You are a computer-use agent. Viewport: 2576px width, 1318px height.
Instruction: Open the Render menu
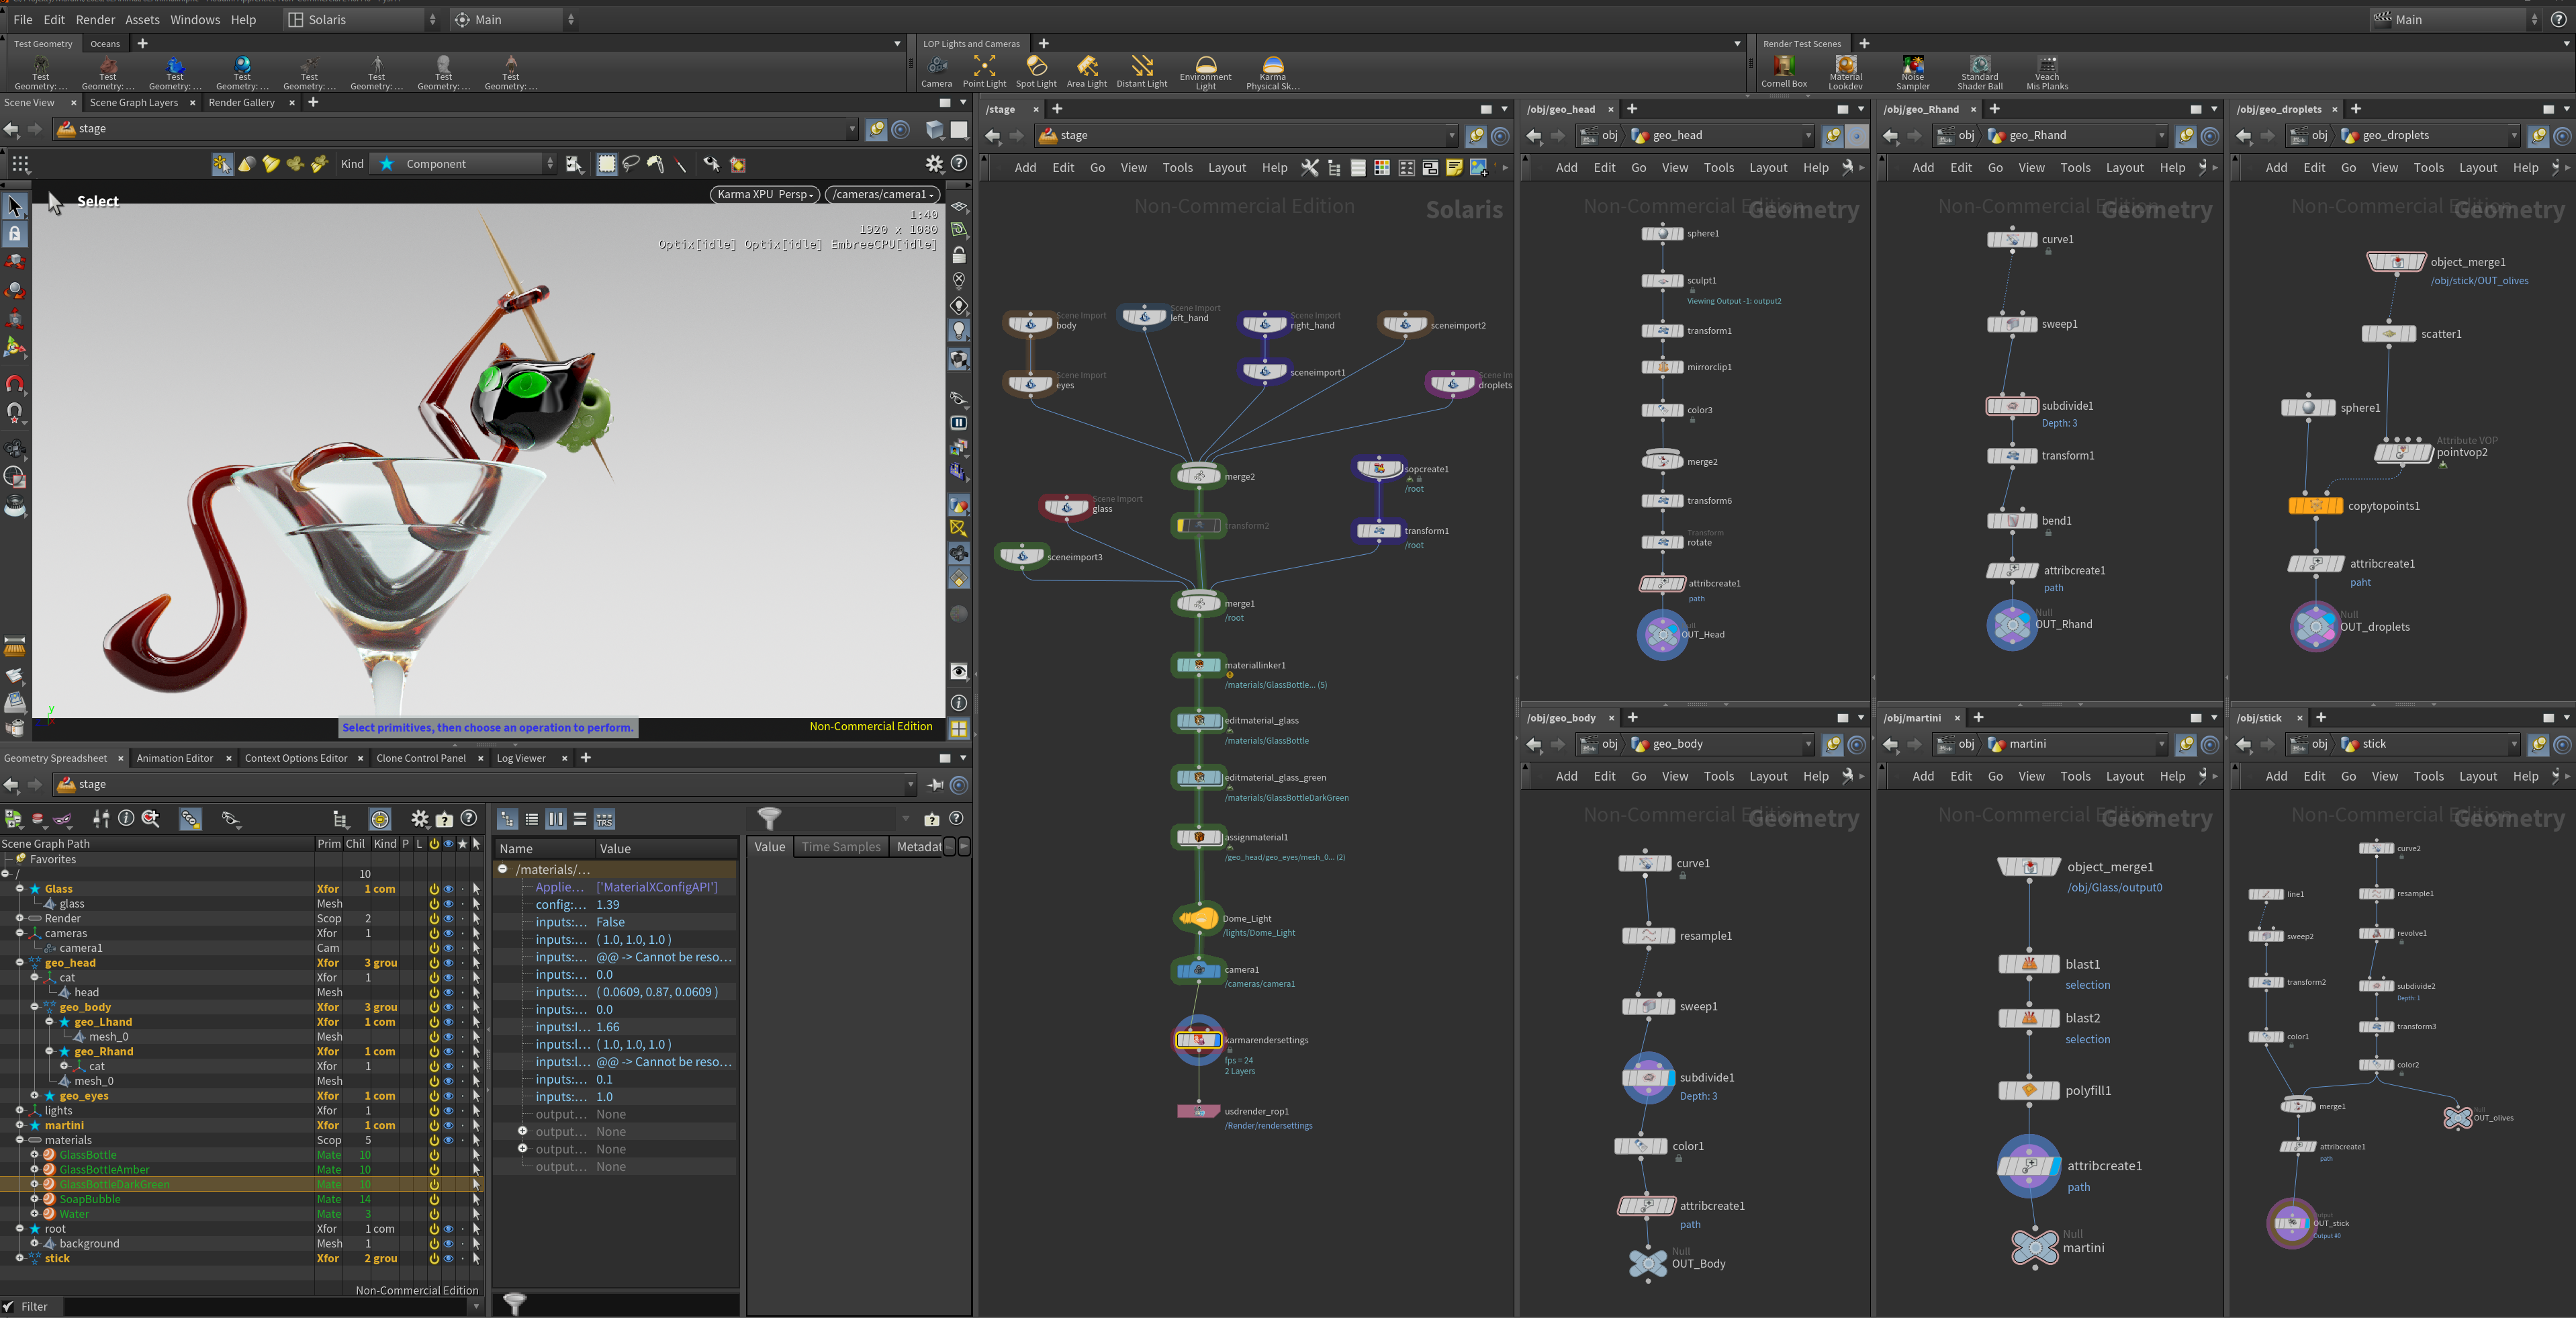point(95,19)
